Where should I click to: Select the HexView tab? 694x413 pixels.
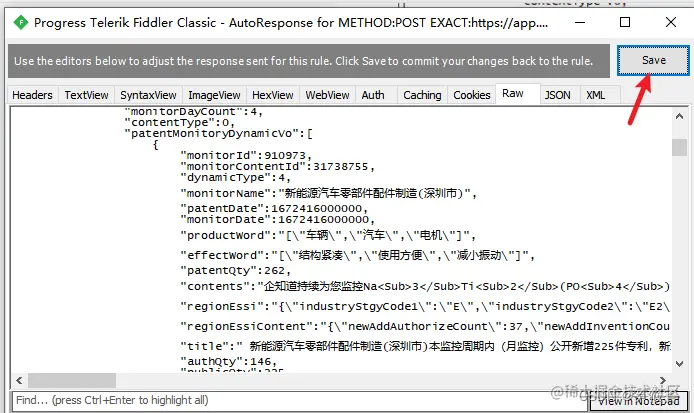pyautogui.click(x=273, y=95)
